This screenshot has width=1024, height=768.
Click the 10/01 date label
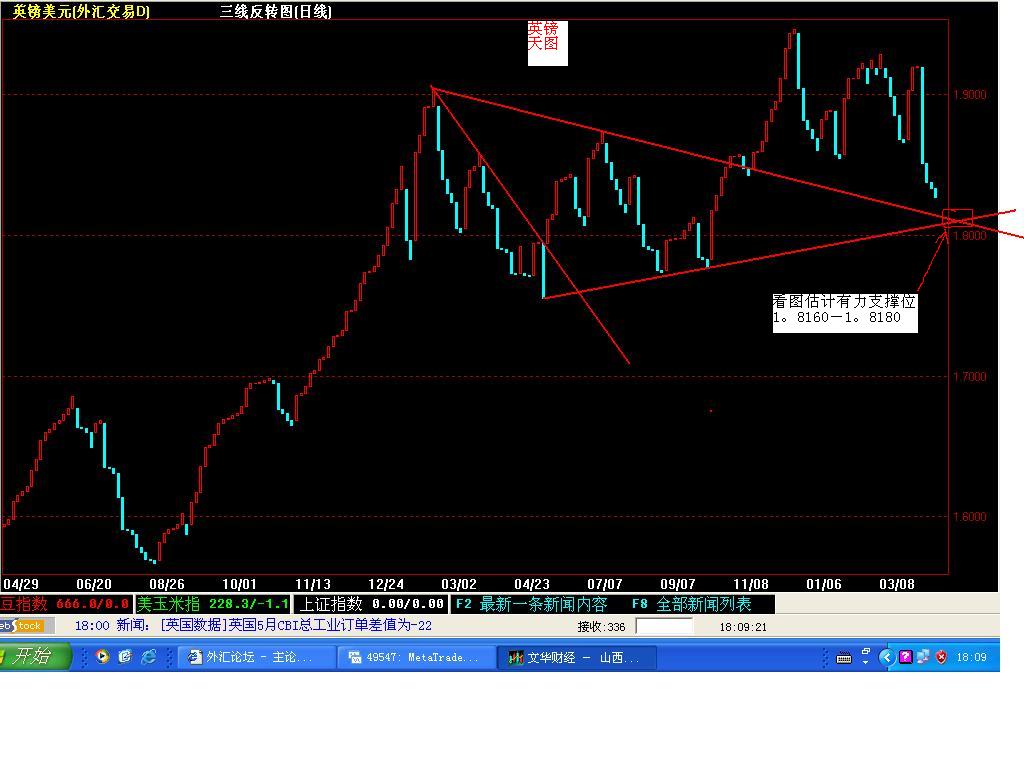240,584
